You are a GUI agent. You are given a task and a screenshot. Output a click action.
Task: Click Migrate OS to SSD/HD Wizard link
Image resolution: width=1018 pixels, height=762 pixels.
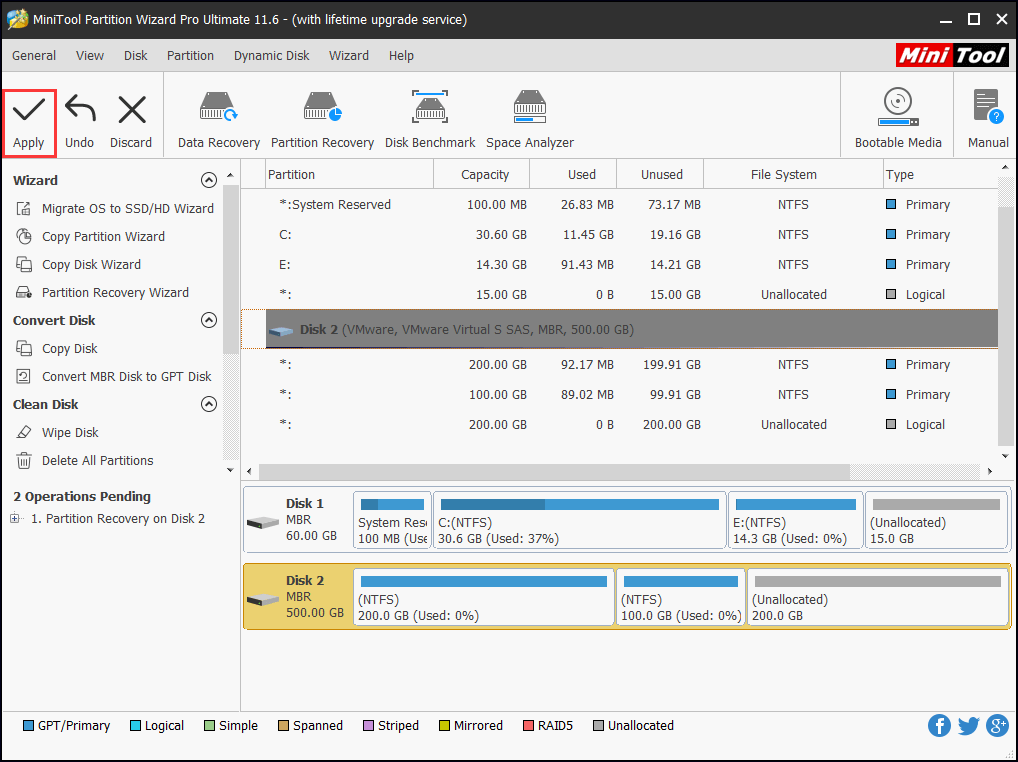[128, 208]
